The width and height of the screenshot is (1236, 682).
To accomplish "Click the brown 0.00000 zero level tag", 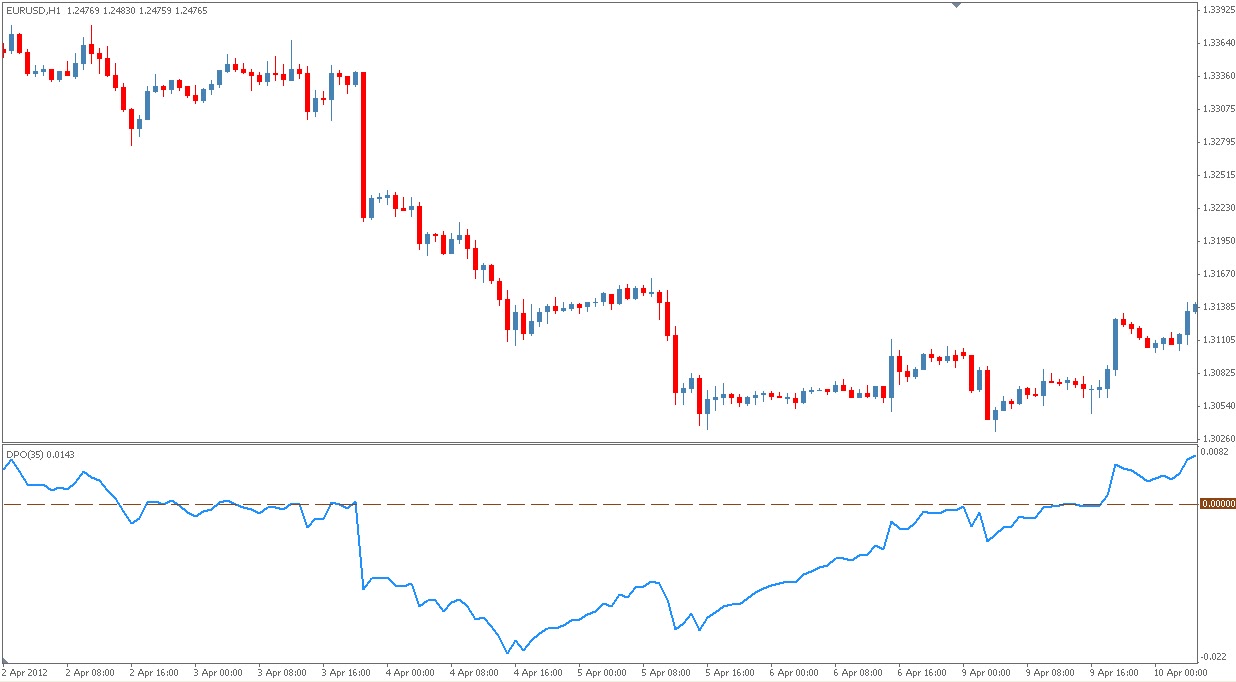I will [1216, 504].
